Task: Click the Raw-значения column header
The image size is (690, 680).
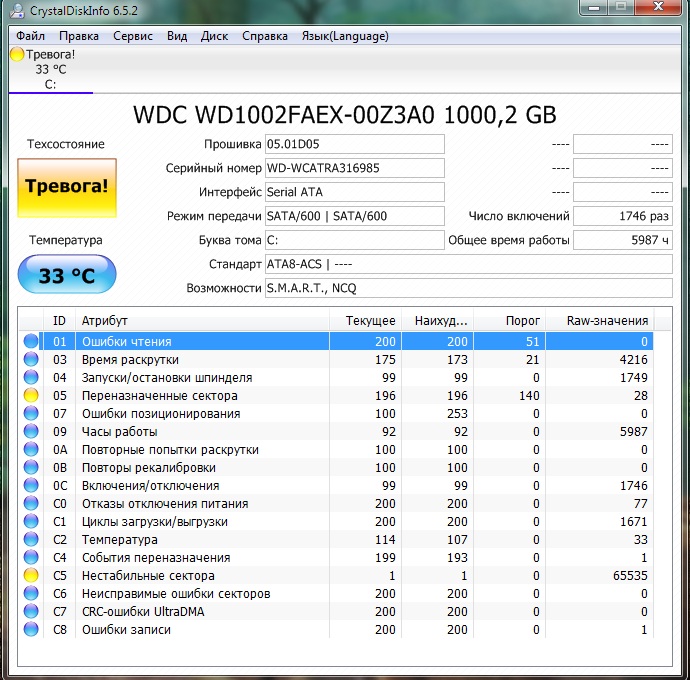Action: [599, 321]
